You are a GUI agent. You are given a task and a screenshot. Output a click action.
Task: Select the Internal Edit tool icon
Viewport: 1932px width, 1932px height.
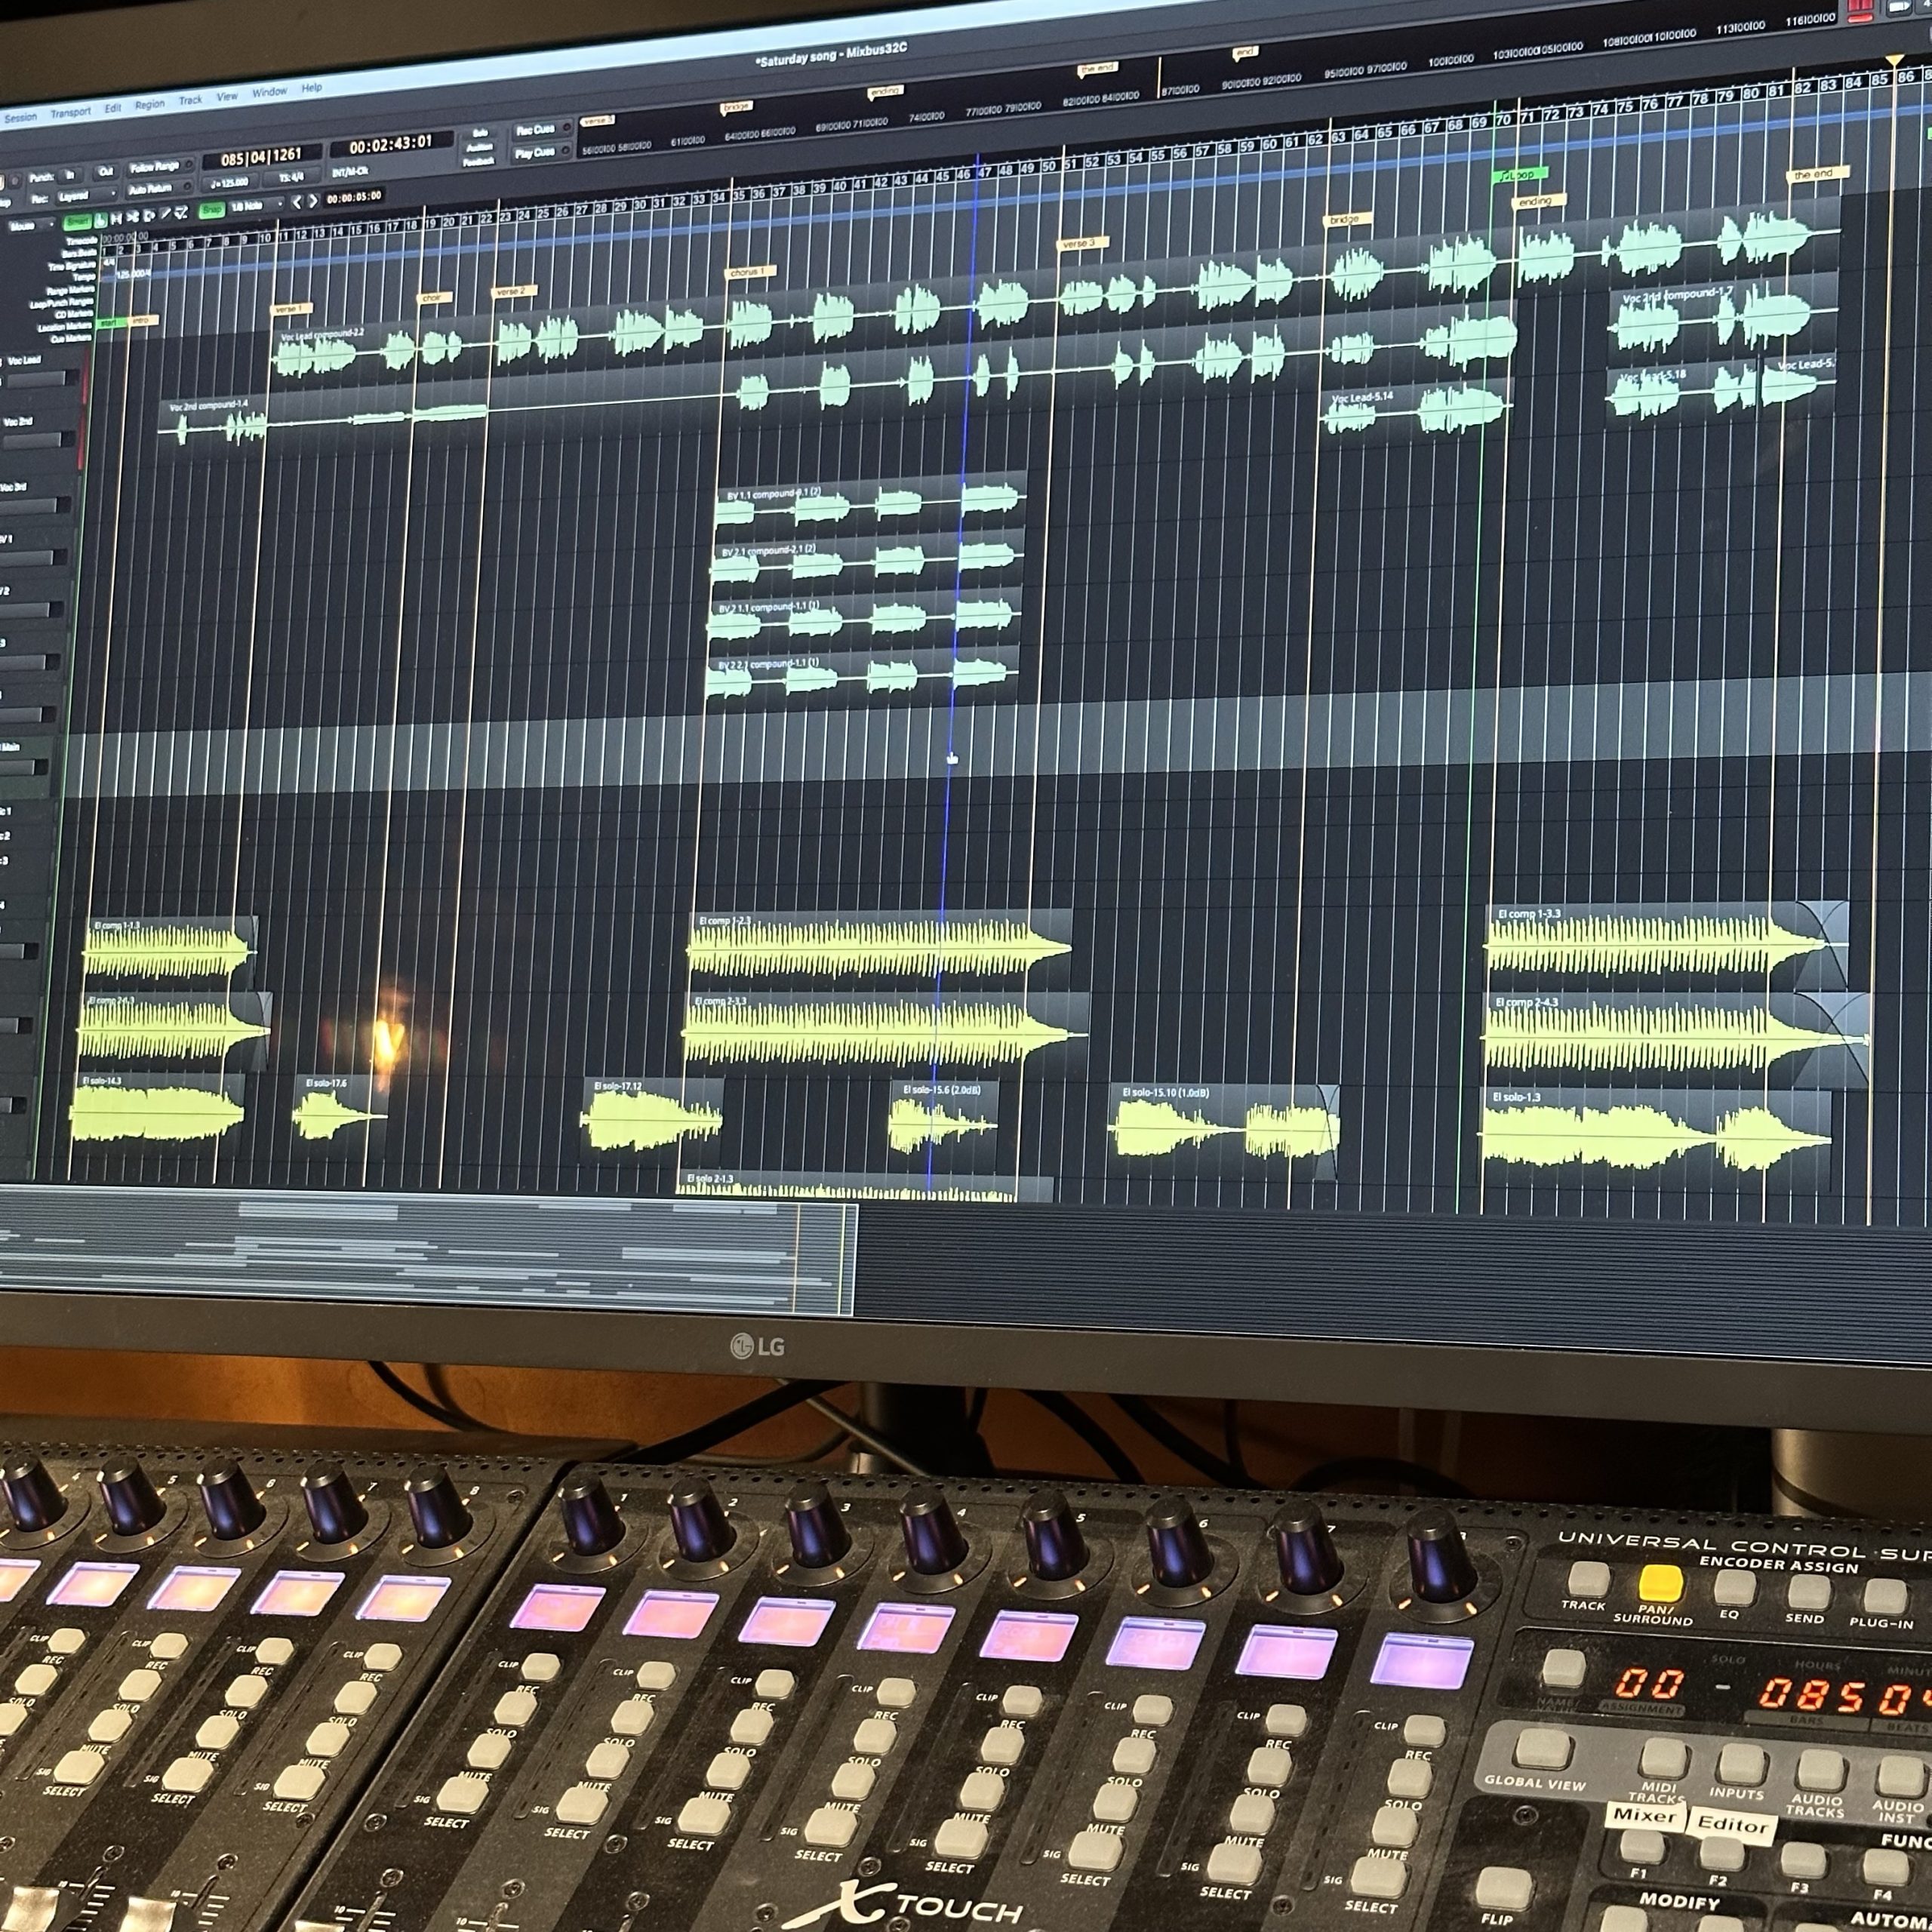[181, 212]
